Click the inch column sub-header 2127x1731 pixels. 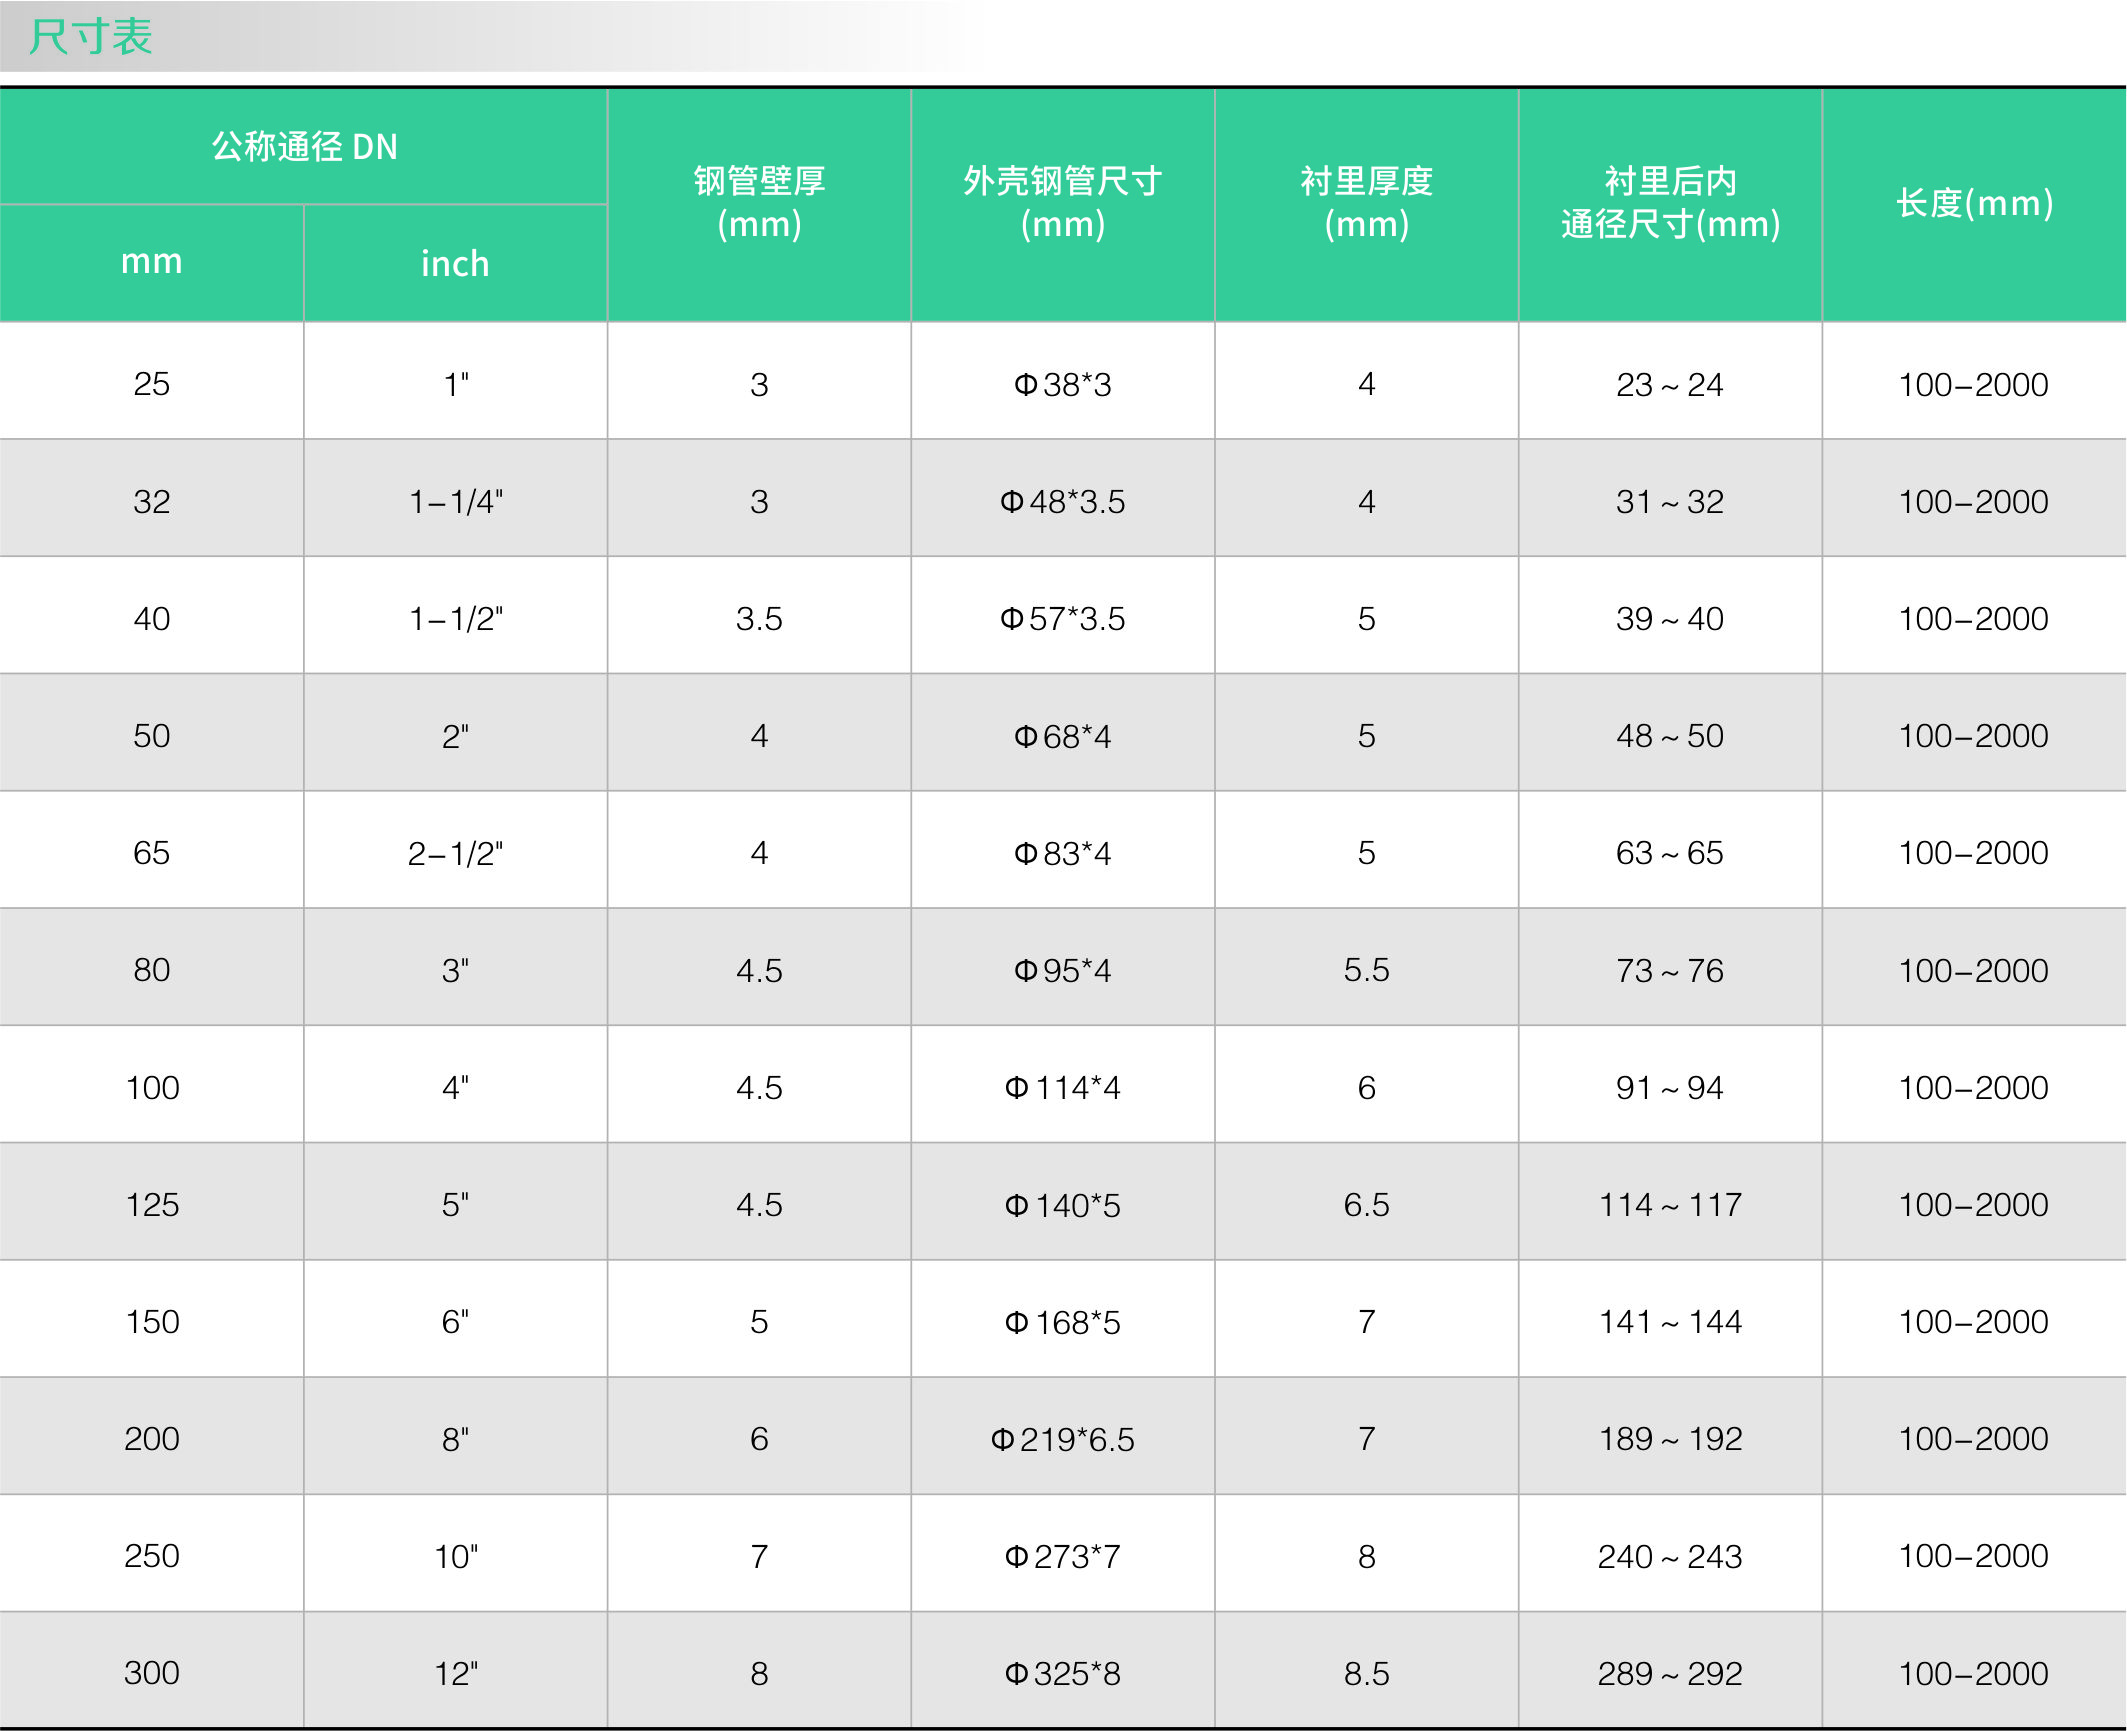(455, 264)
